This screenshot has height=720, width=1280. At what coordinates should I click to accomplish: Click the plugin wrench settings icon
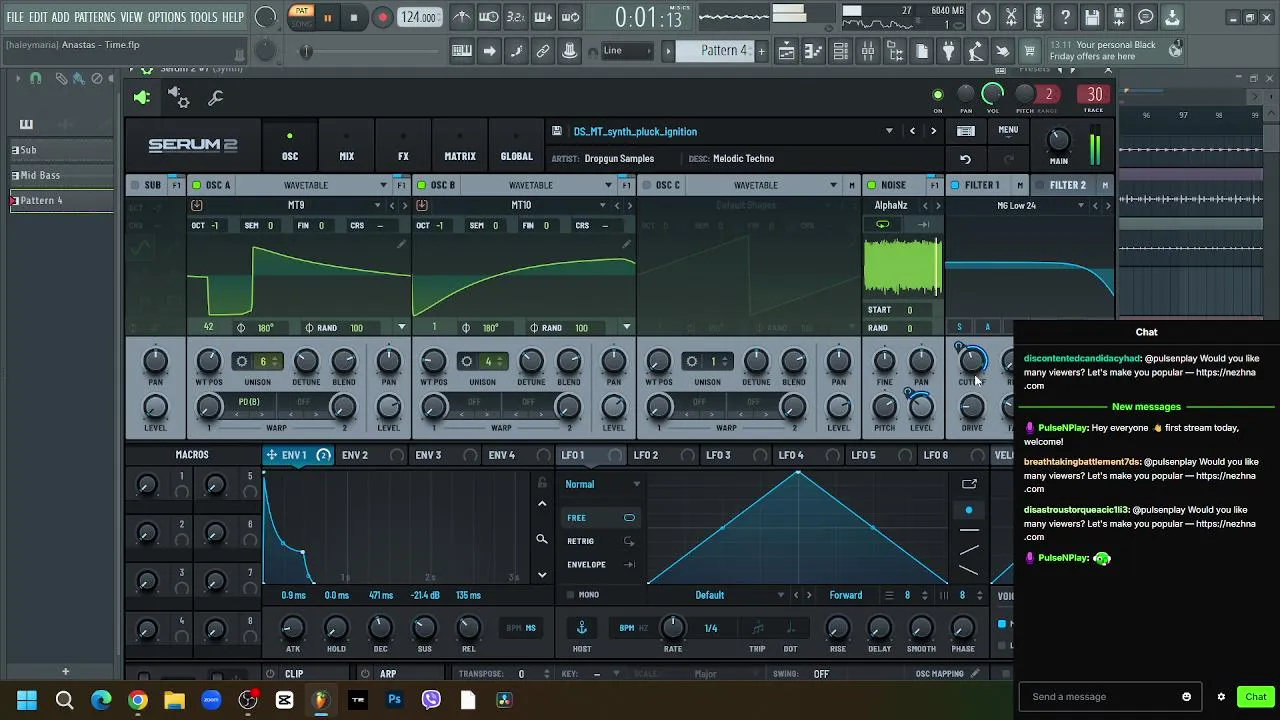[x=215, y=98]
